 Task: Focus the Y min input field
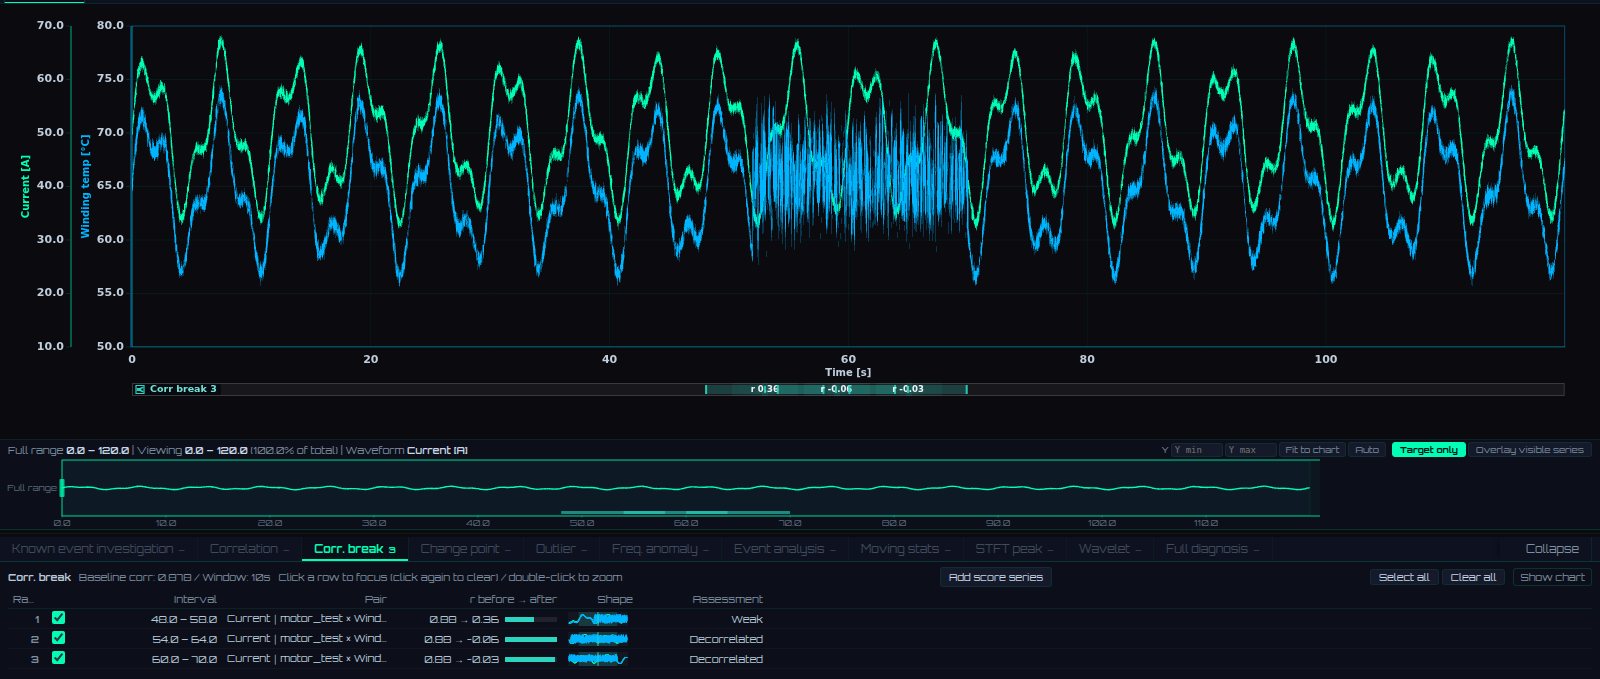1197,450
